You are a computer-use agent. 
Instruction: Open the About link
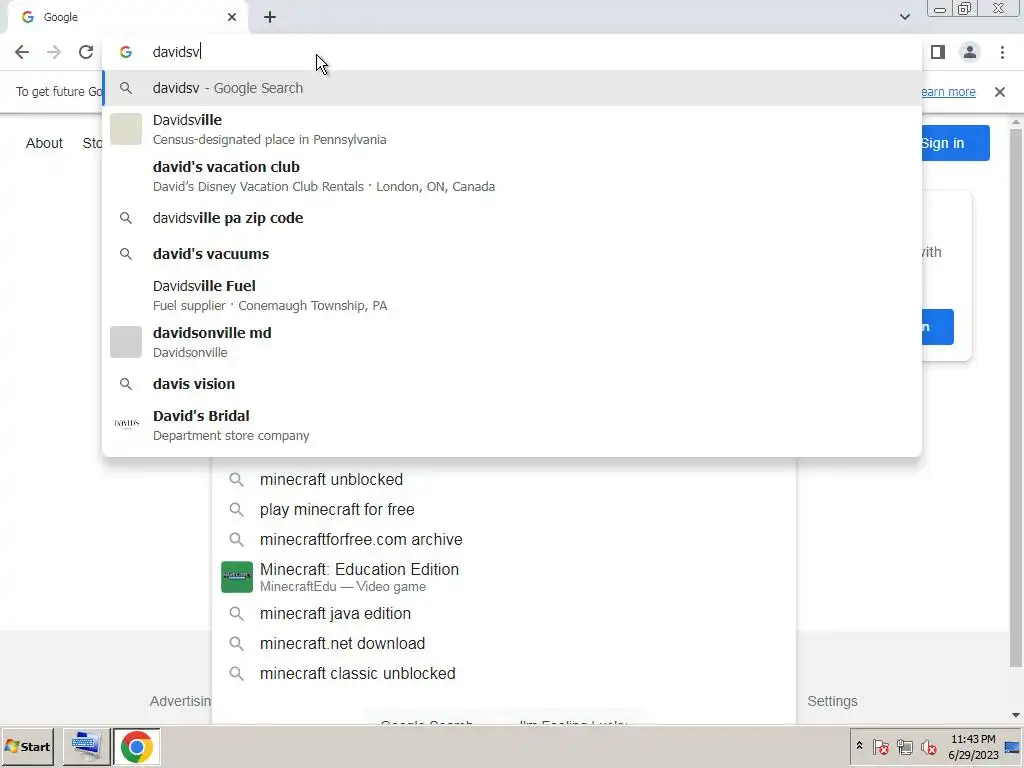tap(44, 143)
